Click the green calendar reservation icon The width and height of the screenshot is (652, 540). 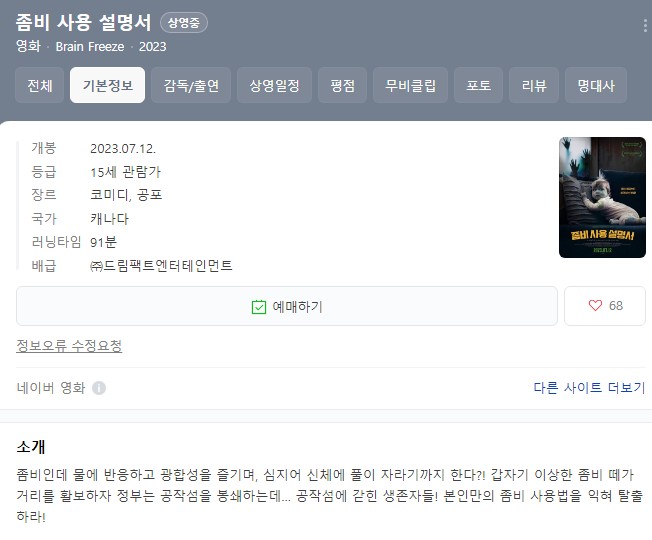259,307
